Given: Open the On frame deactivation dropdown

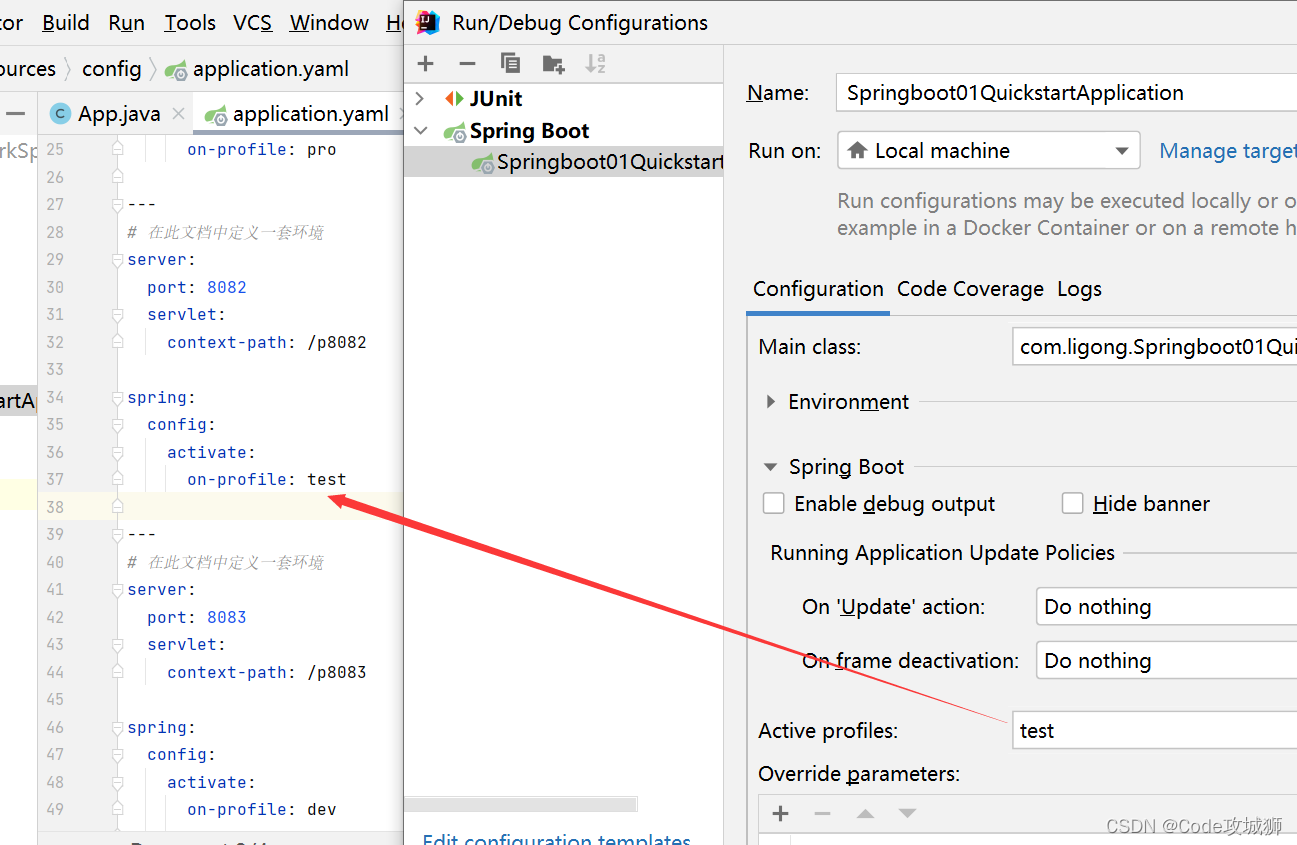Looking at the screenshot, I should tap(1166, 661).
